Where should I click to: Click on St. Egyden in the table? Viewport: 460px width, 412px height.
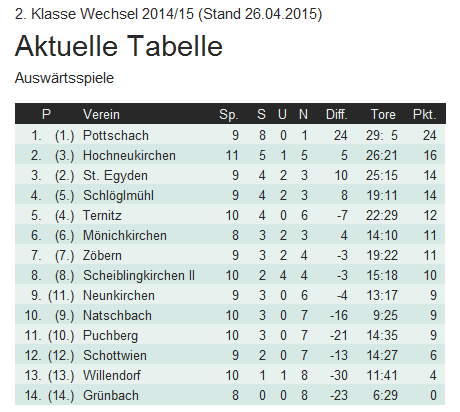[x=115, y=175]
